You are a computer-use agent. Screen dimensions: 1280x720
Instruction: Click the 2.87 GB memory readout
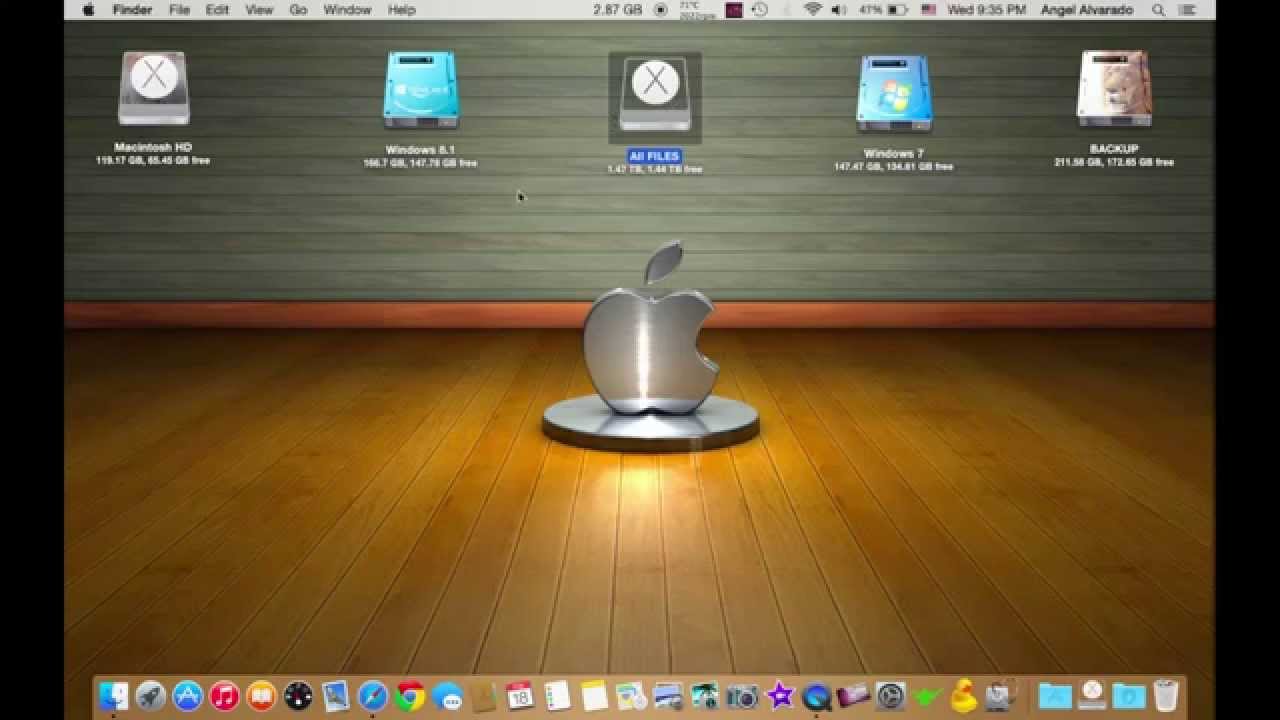[x=617, y=10]
